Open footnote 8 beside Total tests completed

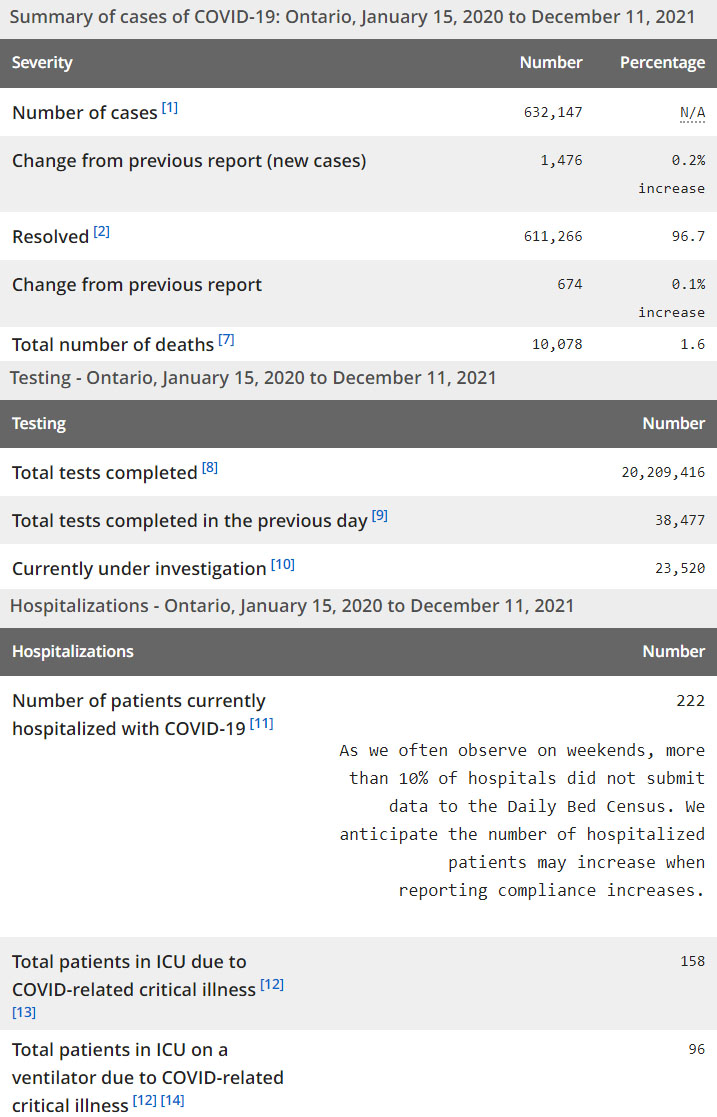[x=209, y=468]
